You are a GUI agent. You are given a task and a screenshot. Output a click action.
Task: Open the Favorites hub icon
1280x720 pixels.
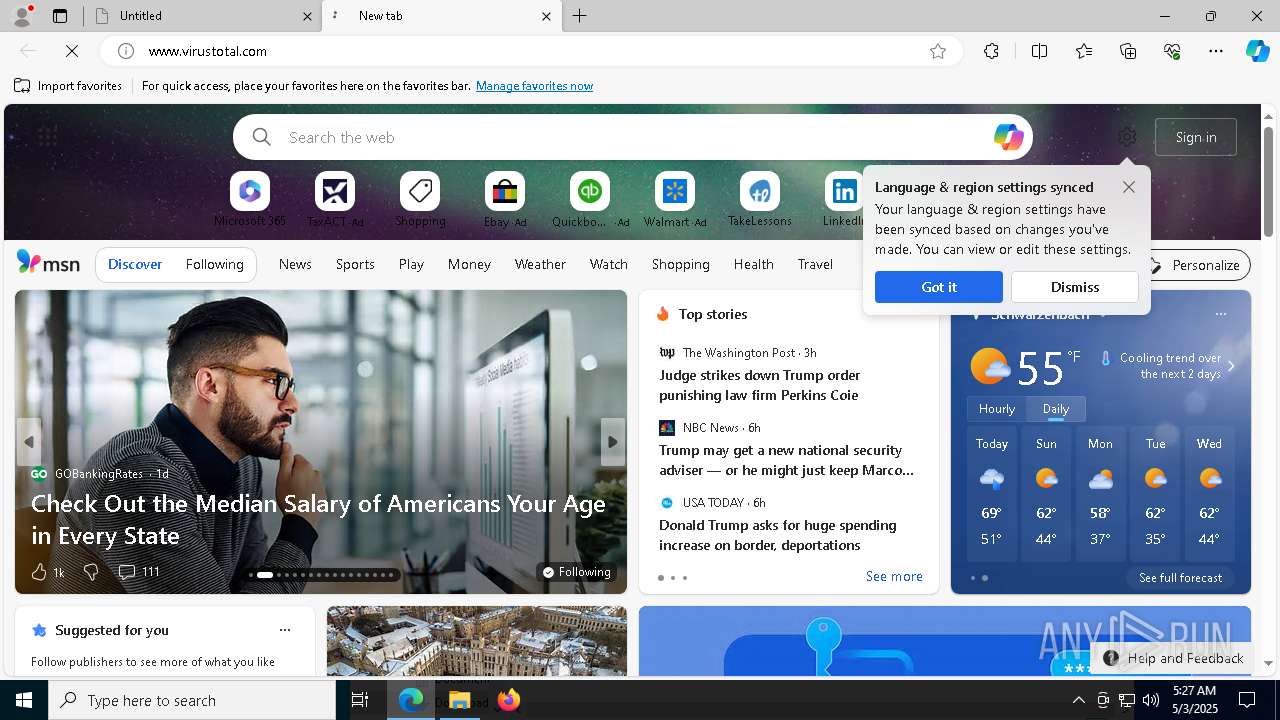click(1084, 51)
